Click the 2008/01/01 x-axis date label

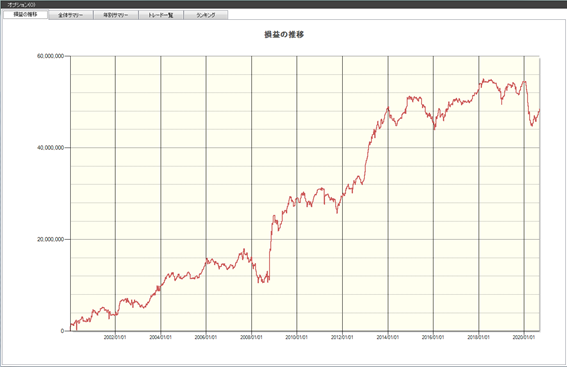click(251, 337)
